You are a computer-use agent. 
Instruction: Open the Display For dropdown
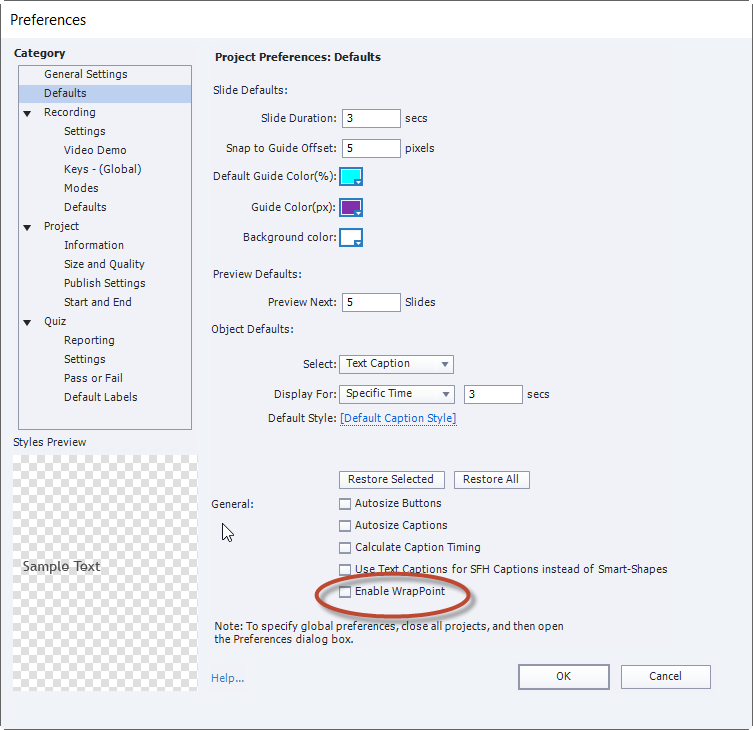click(x=396, y=394)
